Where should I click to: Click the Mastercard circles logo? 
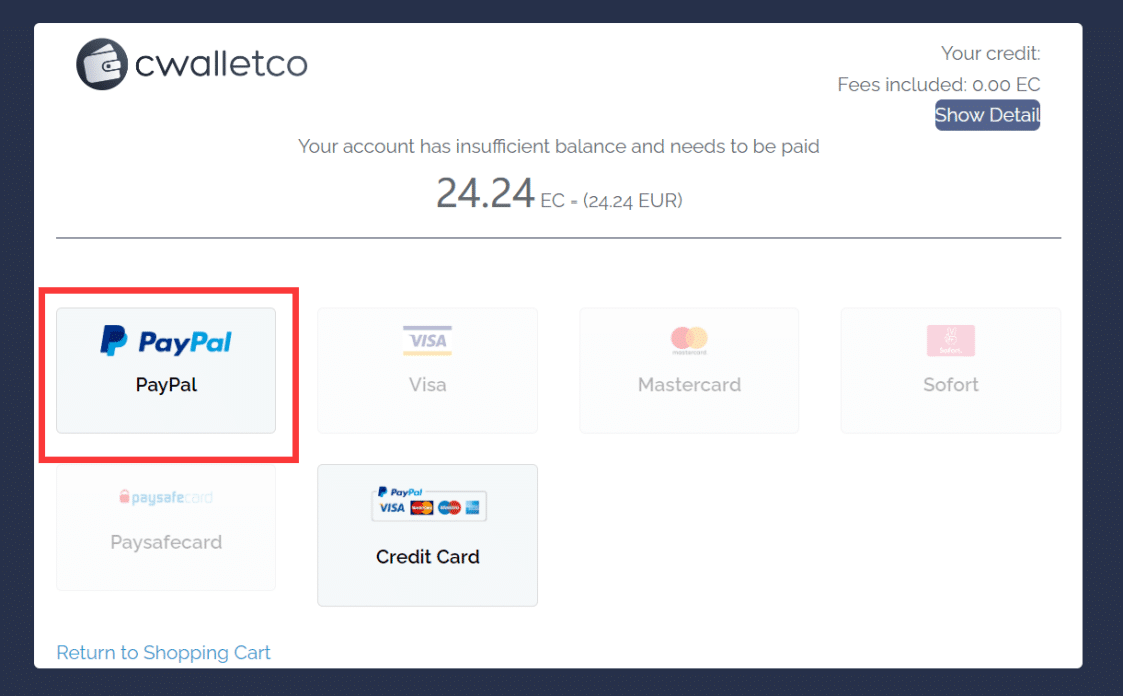[x=689, y=341]
